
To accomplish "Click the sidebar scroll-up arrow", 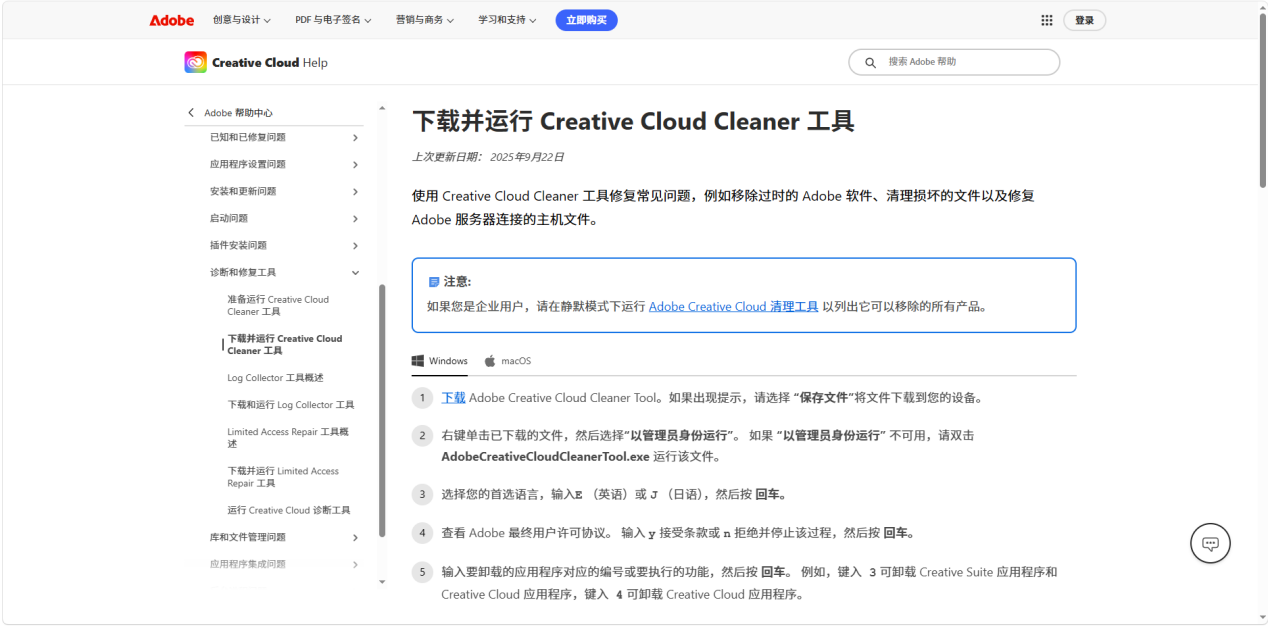I will point(382,108).
